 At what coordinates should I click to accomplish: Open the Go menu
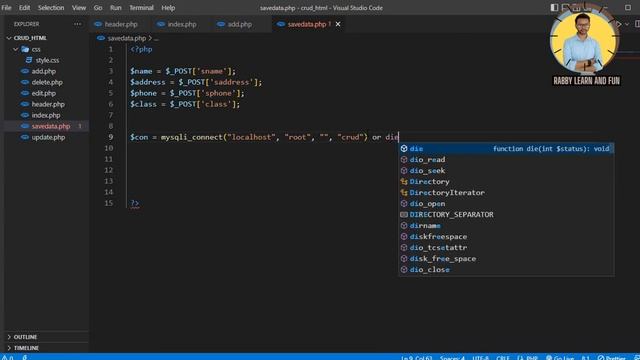[98, 8]
